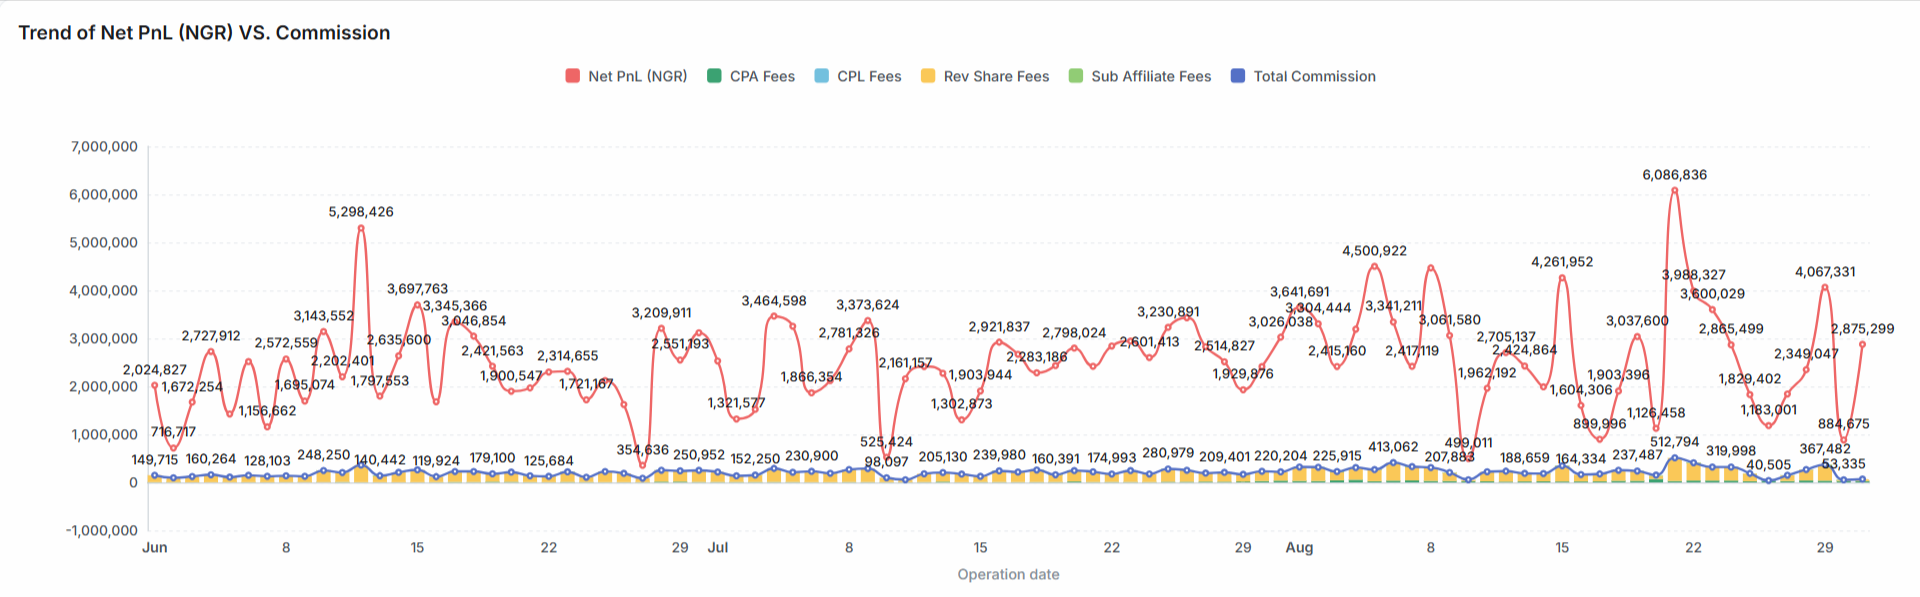
Task: Click the 512,794 Total Commission point
Action: coord(1674,458)
